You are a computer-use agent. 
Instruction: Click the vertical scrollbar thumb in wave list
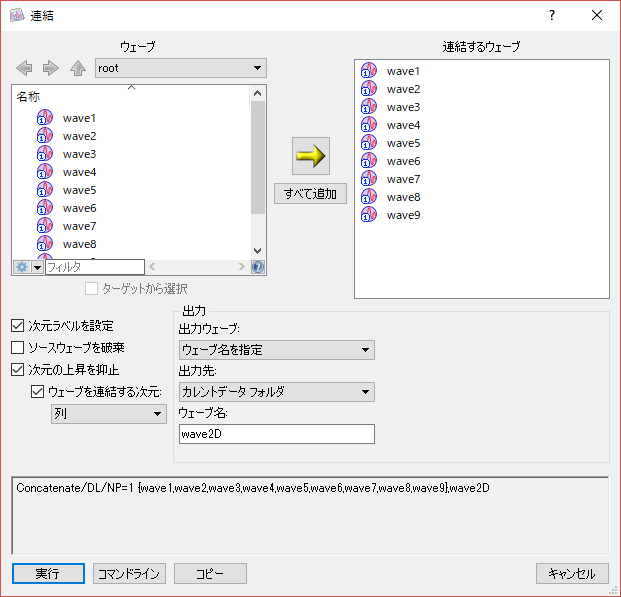point(258,157)
